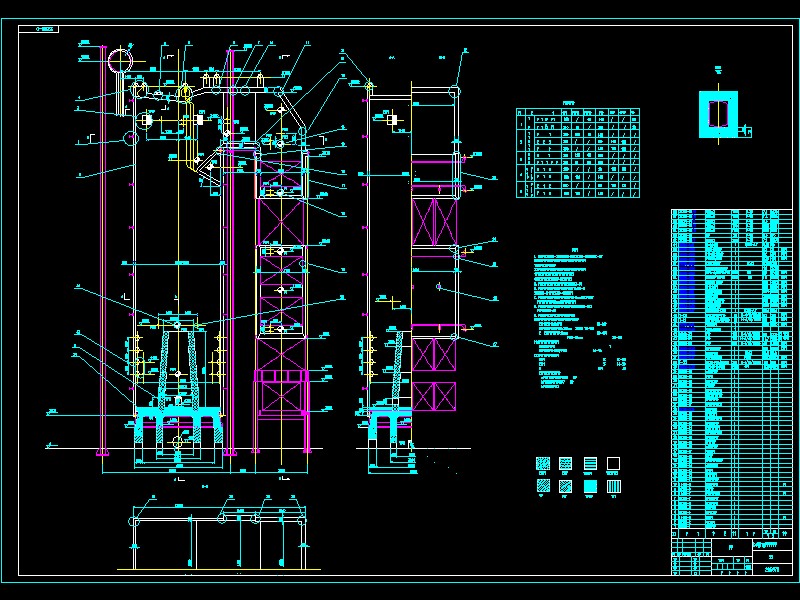Toggle the dotted-hatch legend swatch in the legend row
This screenshot has height=600, width=800.
[x=543, y=462]
